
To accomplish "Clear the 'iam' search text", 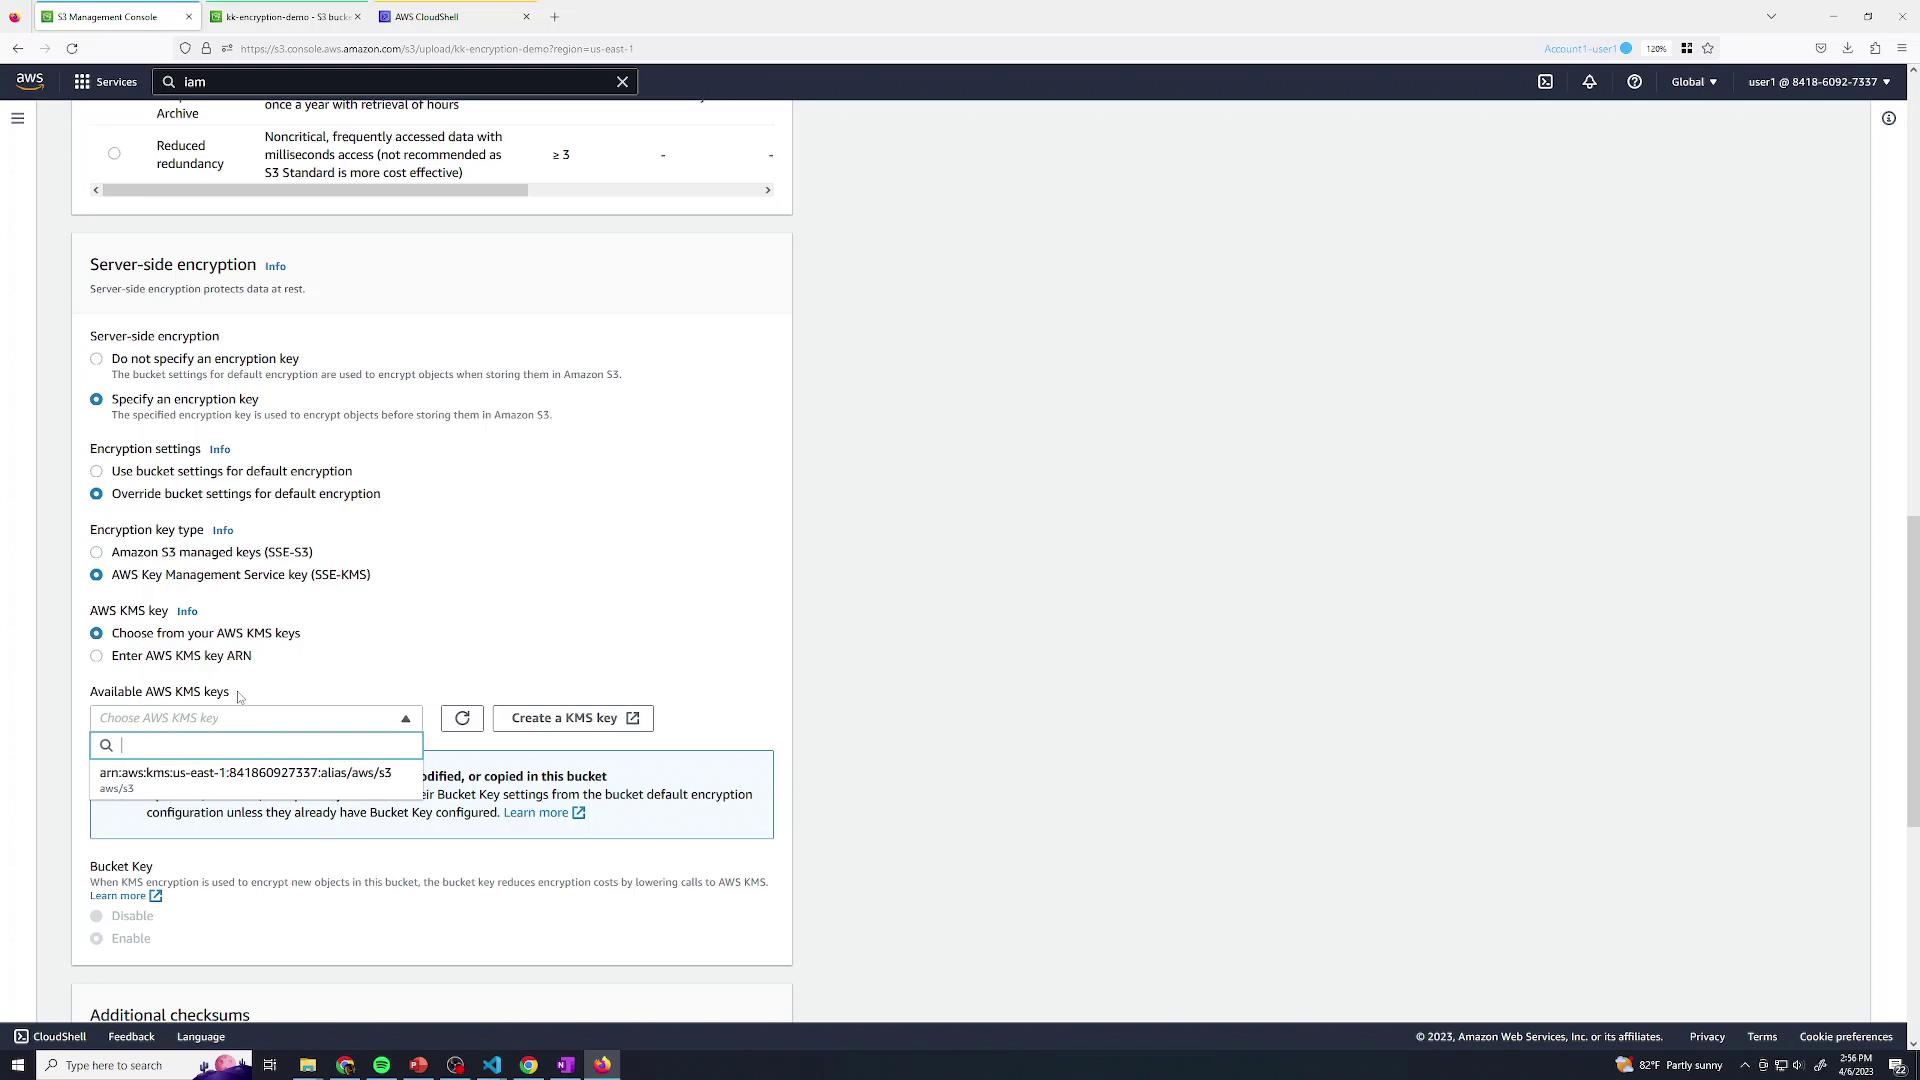I will click(x=622, y=82).
